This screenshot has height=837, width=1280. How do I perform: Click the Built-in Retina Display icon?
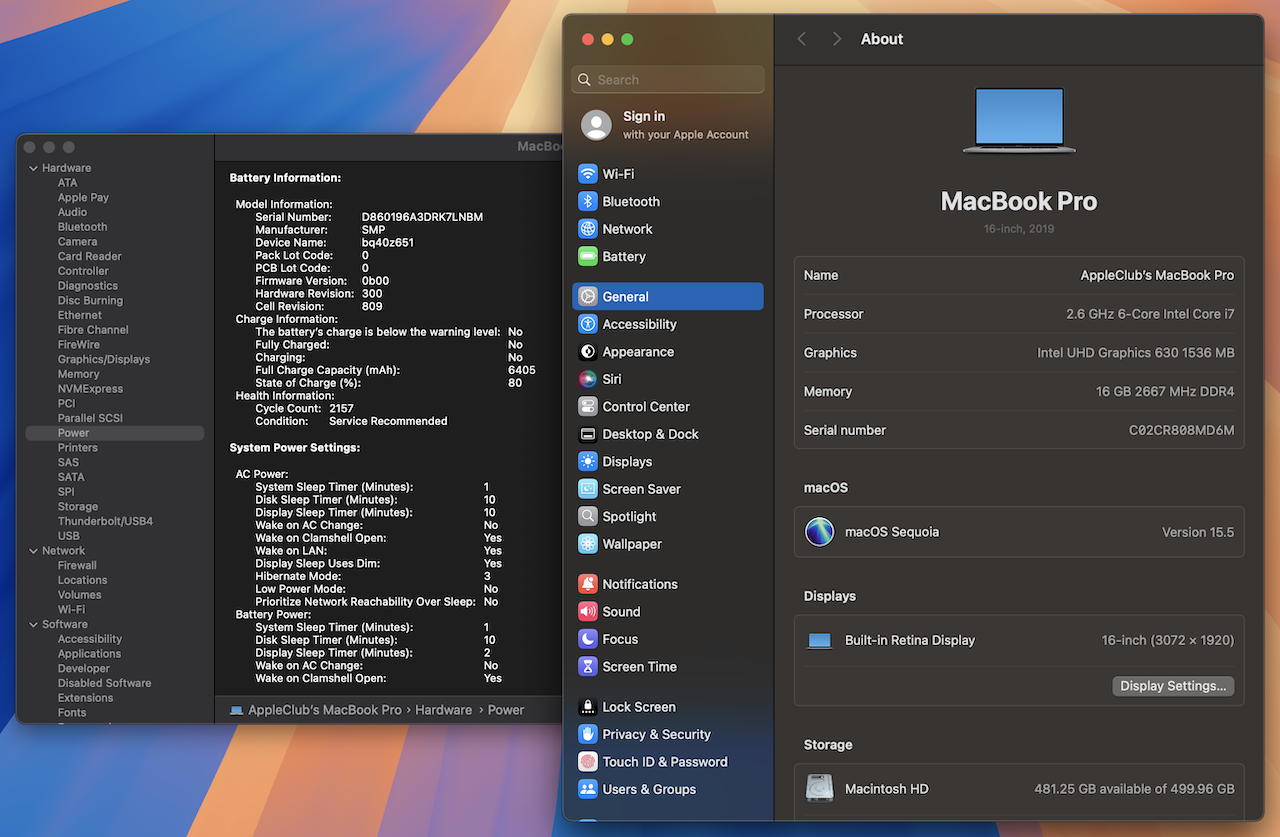tap(820, 641)
